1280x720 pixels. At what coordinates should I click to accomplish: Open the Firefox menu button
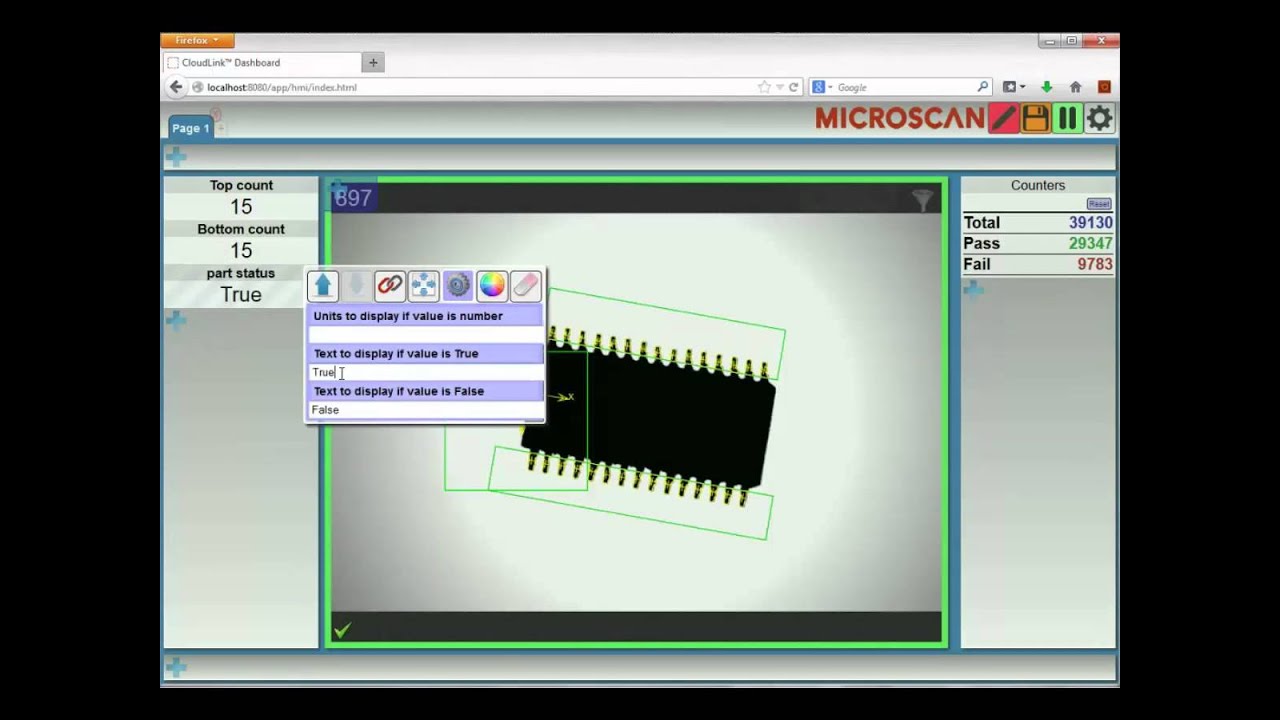[x=197, y=41]
